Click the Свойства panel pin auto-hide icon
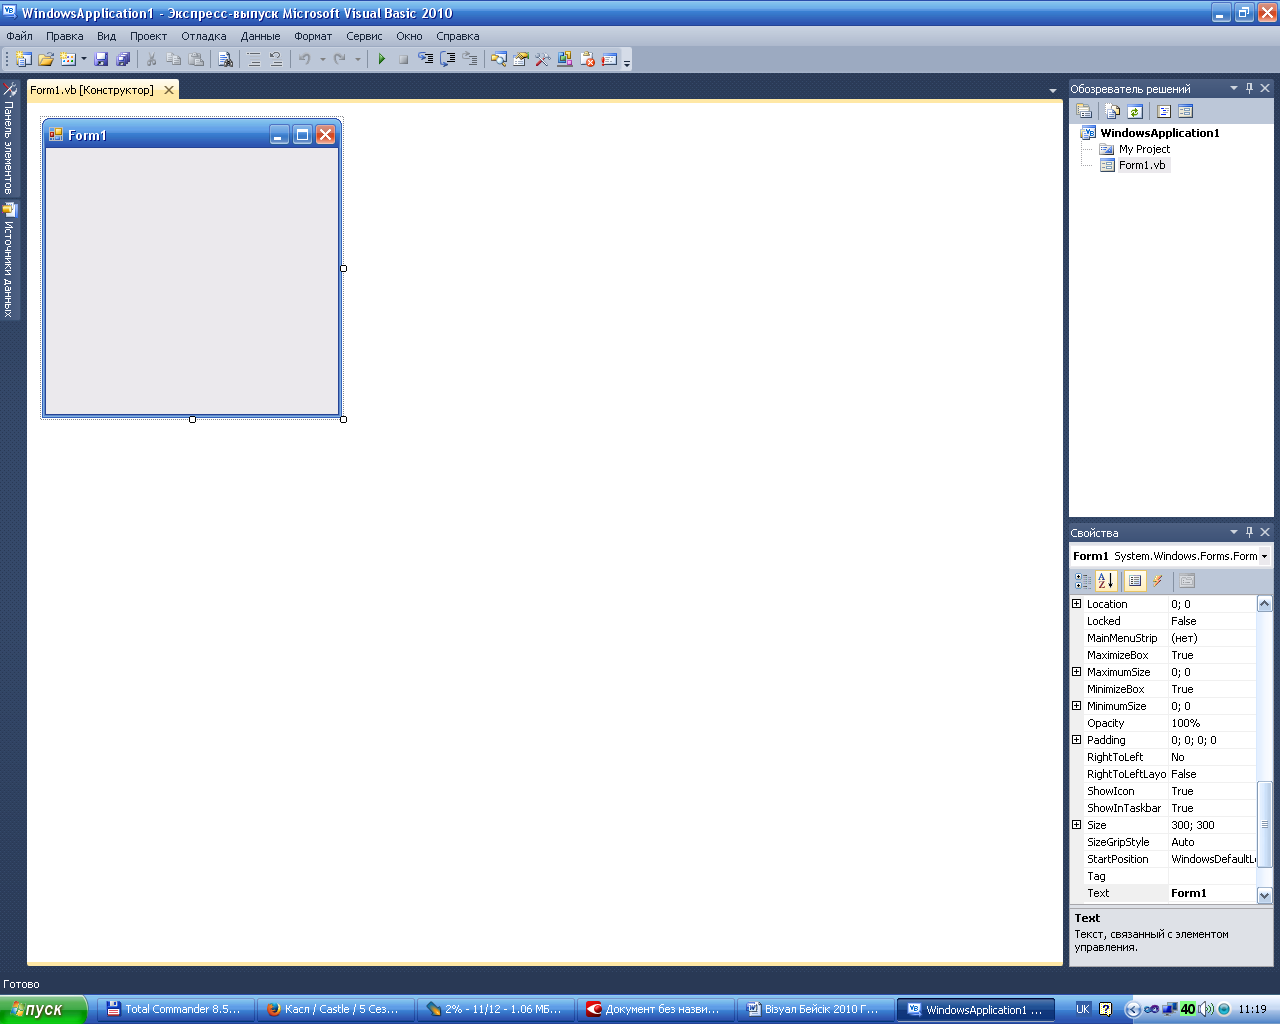 [x=1249, y=532]
